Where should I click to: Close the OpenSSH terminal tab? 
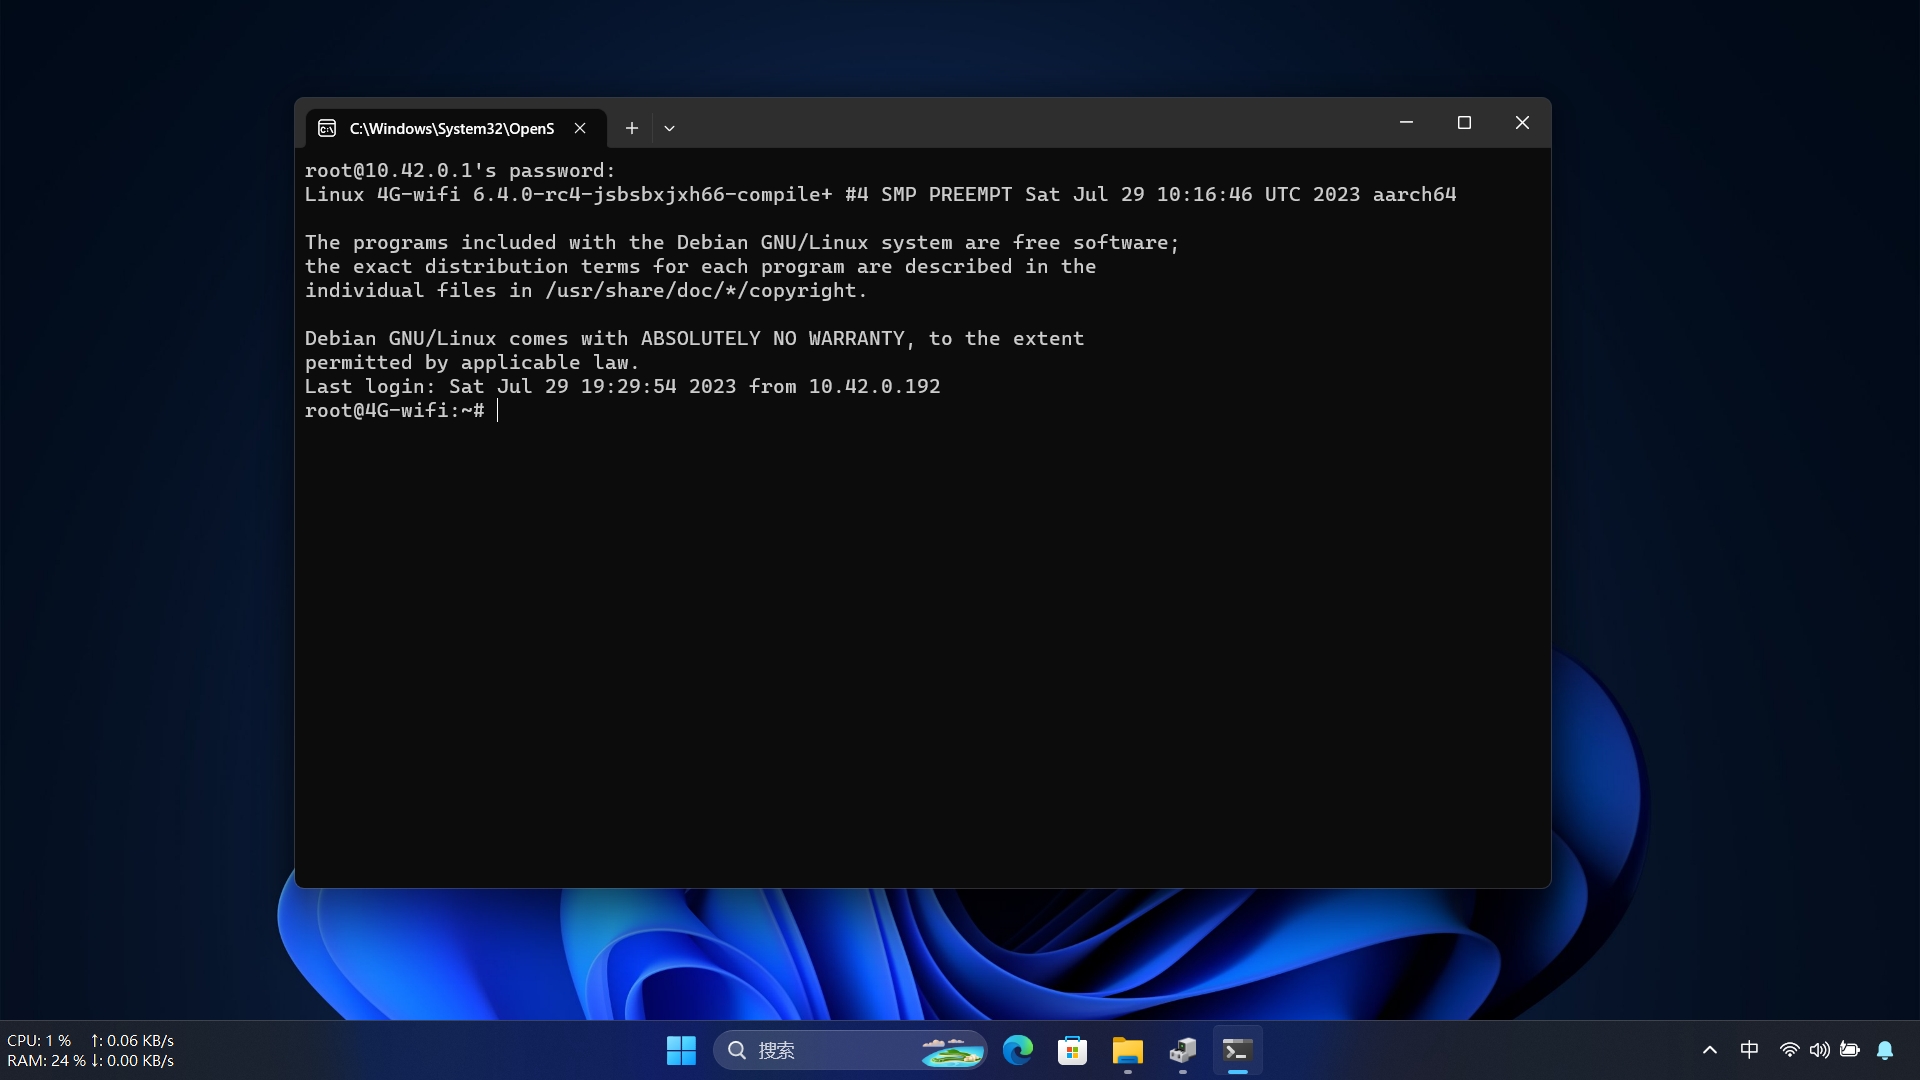580,128
